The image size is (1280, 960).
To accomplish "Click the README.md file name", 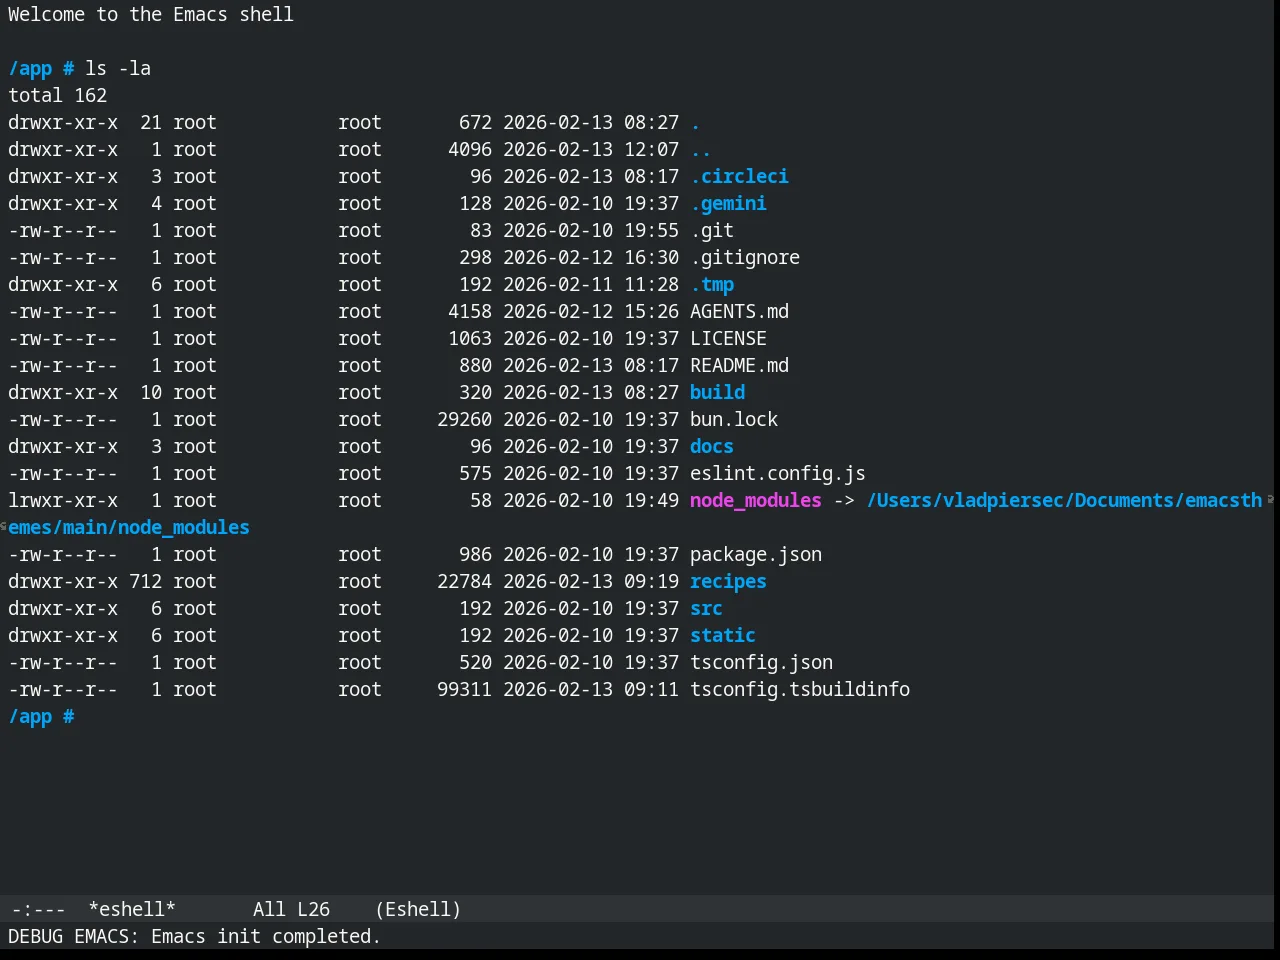I will pyautogui.click(x=739, y=365).
